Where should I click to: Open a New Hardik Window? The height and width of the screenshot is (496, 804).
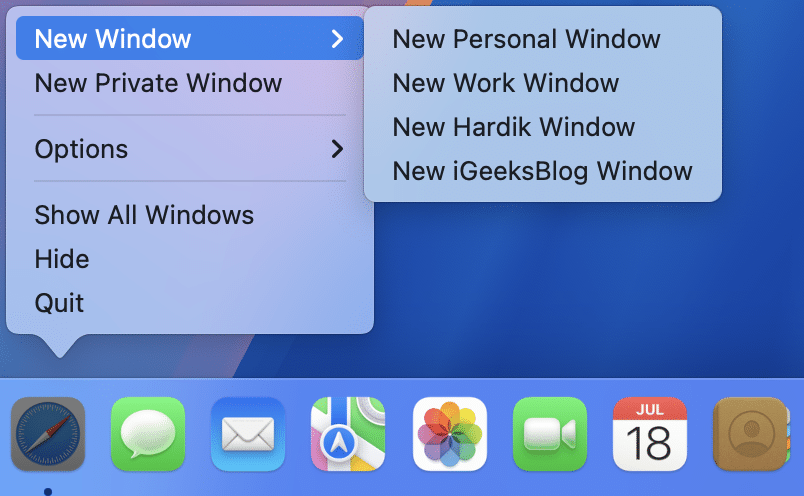point(543,127)
